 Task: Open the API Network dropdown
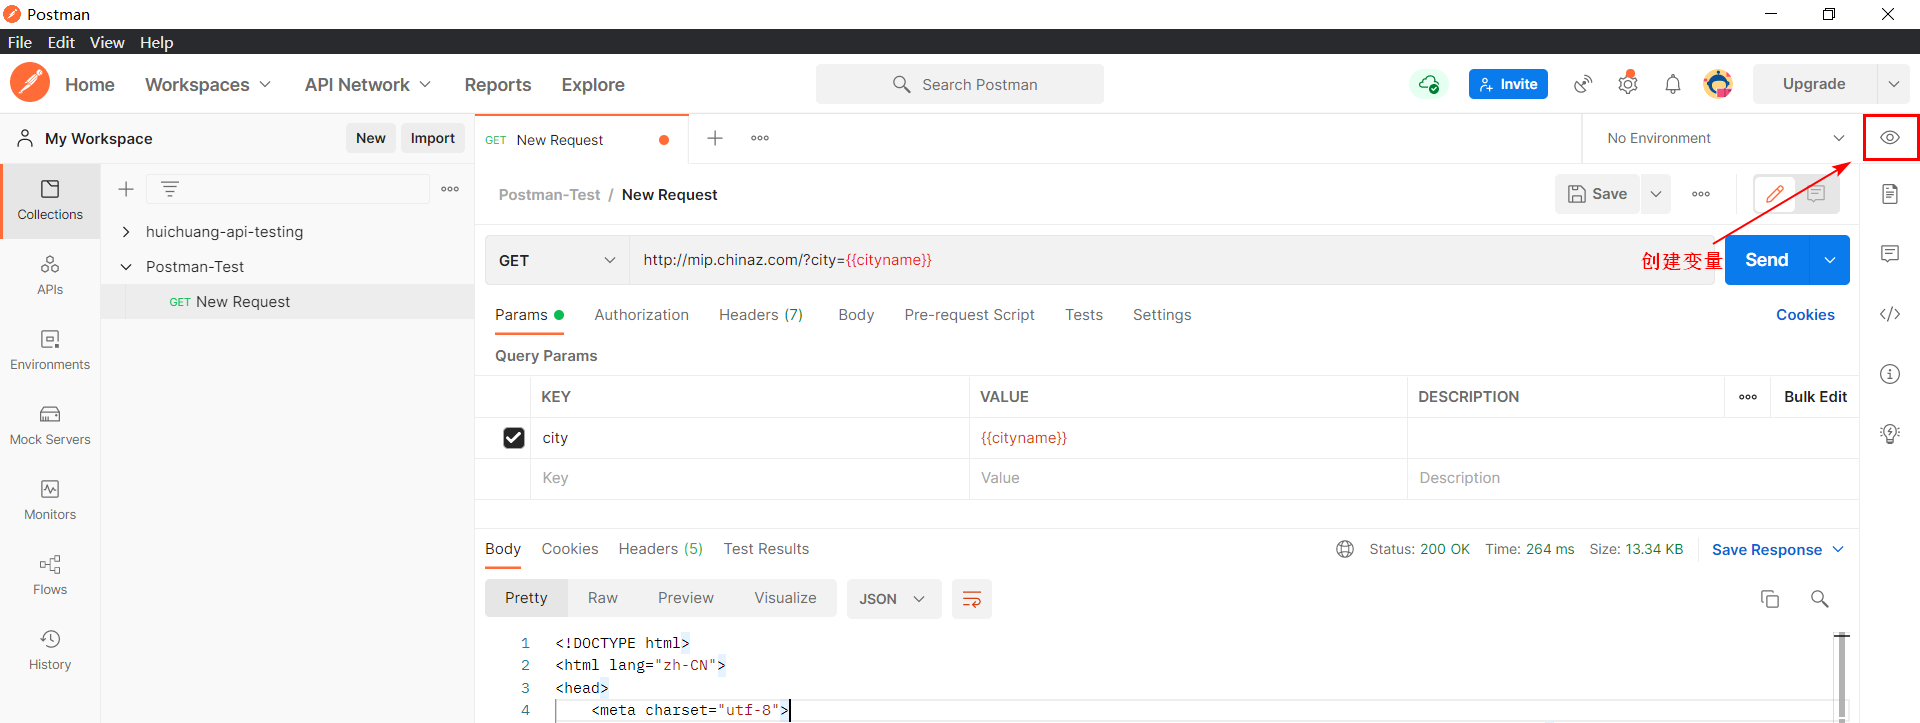pos(368,85)
